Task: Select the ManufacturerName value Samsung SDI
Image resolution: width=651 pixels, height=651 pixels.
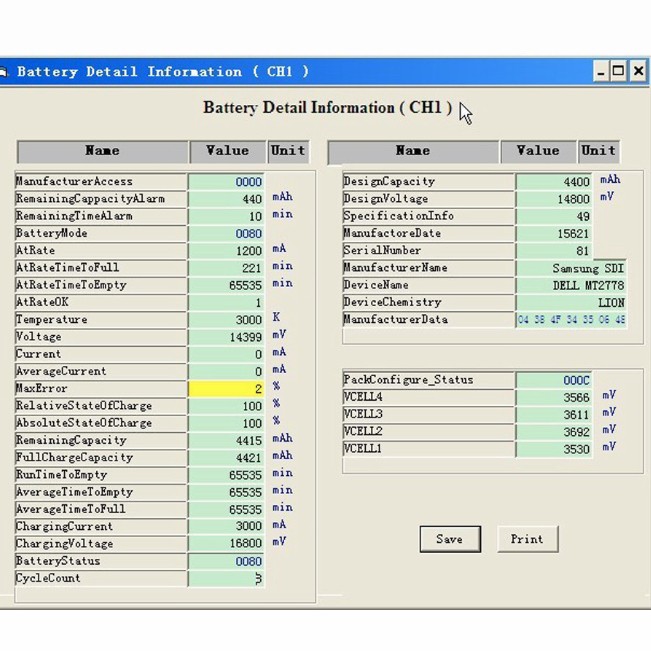Action: point(571,268)
